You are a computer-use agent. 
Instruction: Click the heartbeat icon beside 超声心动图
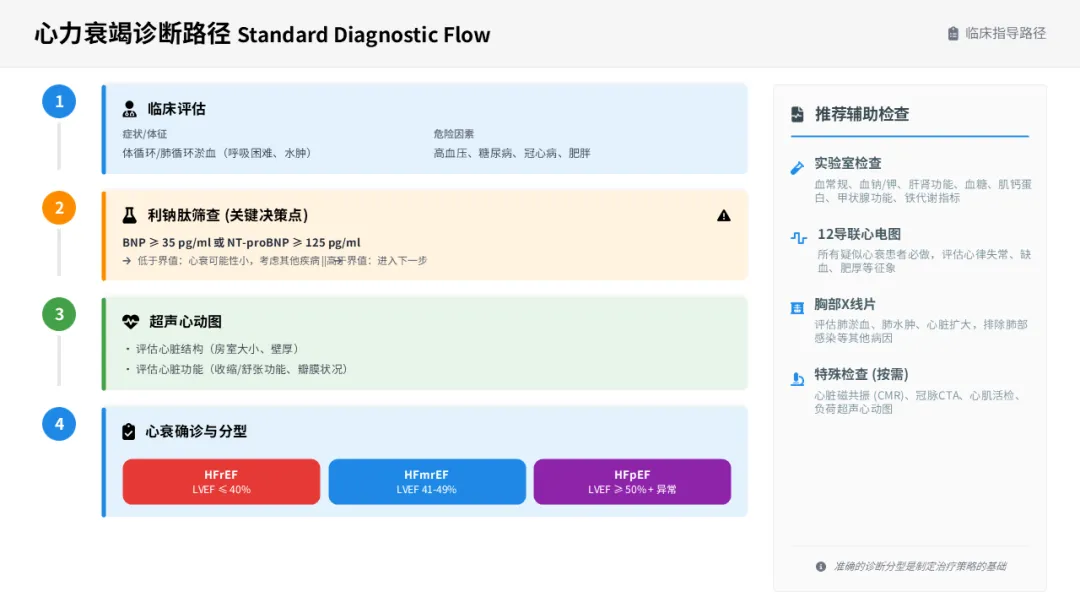[131, 322]
